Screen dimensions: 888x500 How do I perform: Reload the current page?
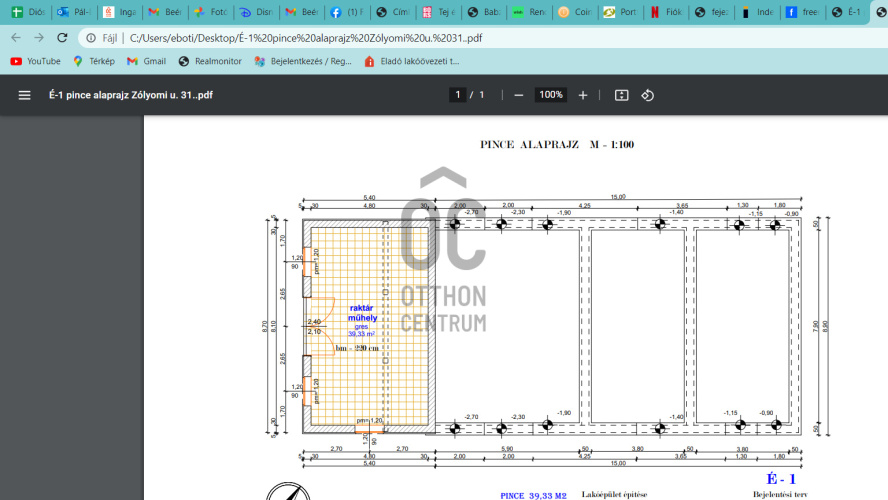click(x=62, y=38)
